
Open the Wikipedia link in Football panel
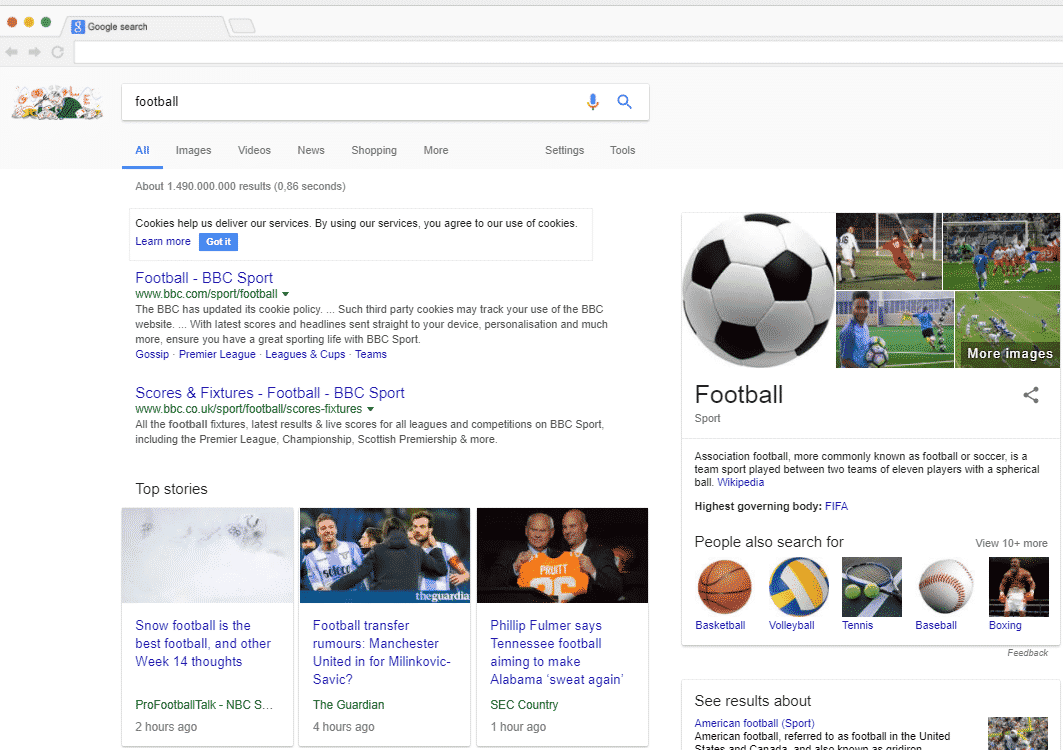pyautogui.click(x=740, y=483)
